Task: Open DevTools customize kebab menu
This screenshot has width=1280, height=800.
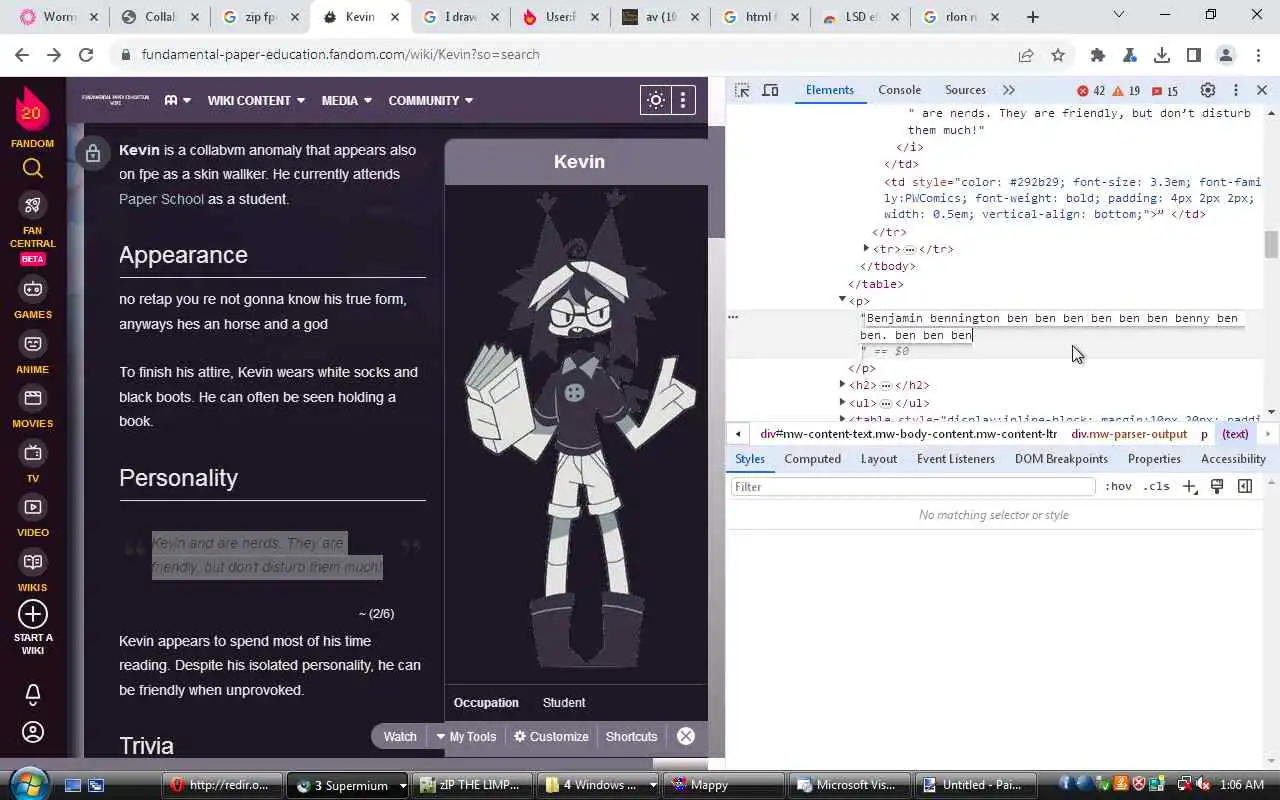Action: [x=1236, y=90]
